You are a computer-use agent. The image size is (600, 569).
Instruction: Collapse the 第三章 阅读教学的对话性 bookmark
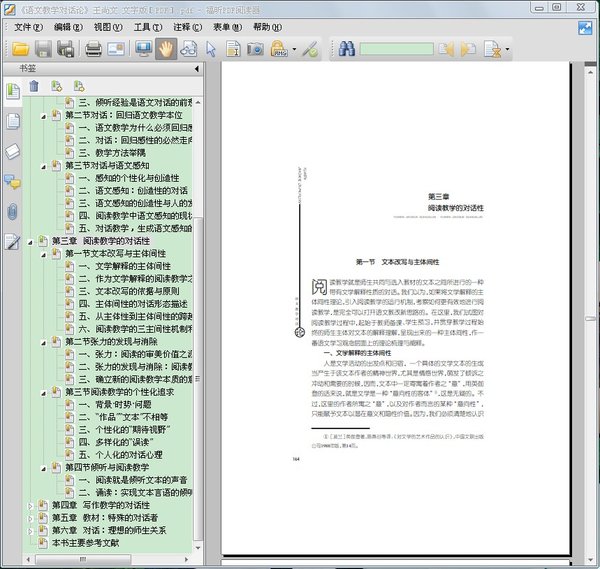31,241
